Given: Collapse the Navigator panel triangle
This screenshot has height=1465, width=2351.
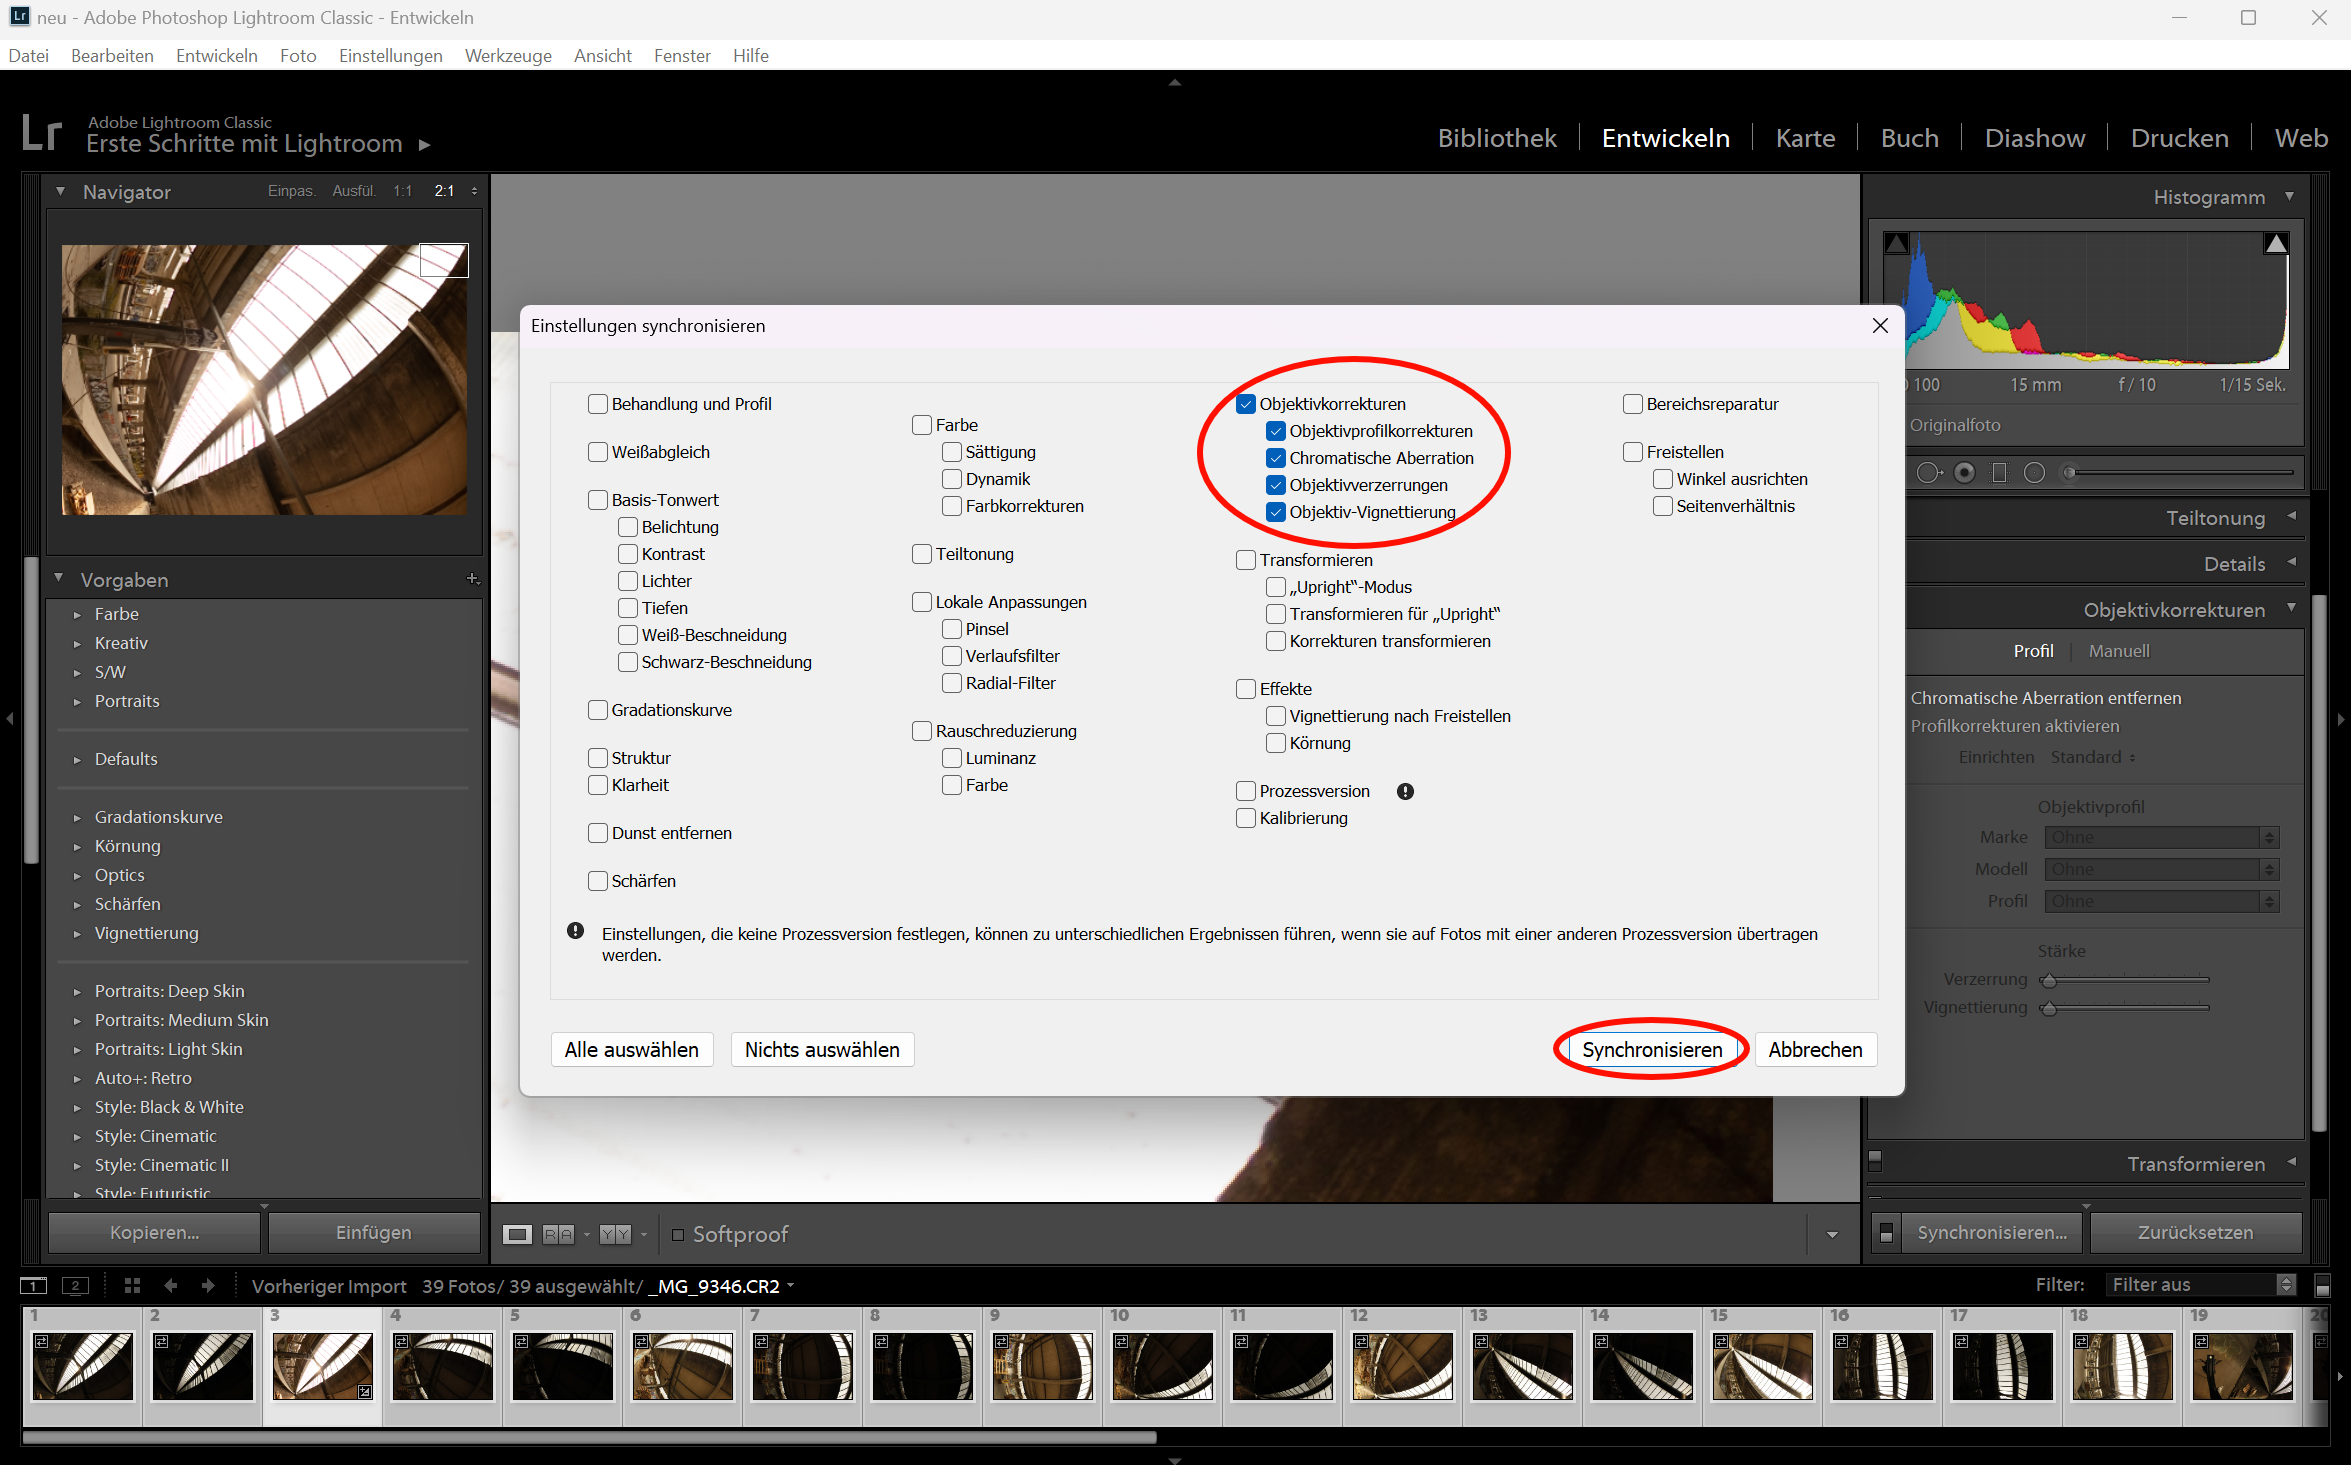Looking at the screenshot, I should [61, 191].
